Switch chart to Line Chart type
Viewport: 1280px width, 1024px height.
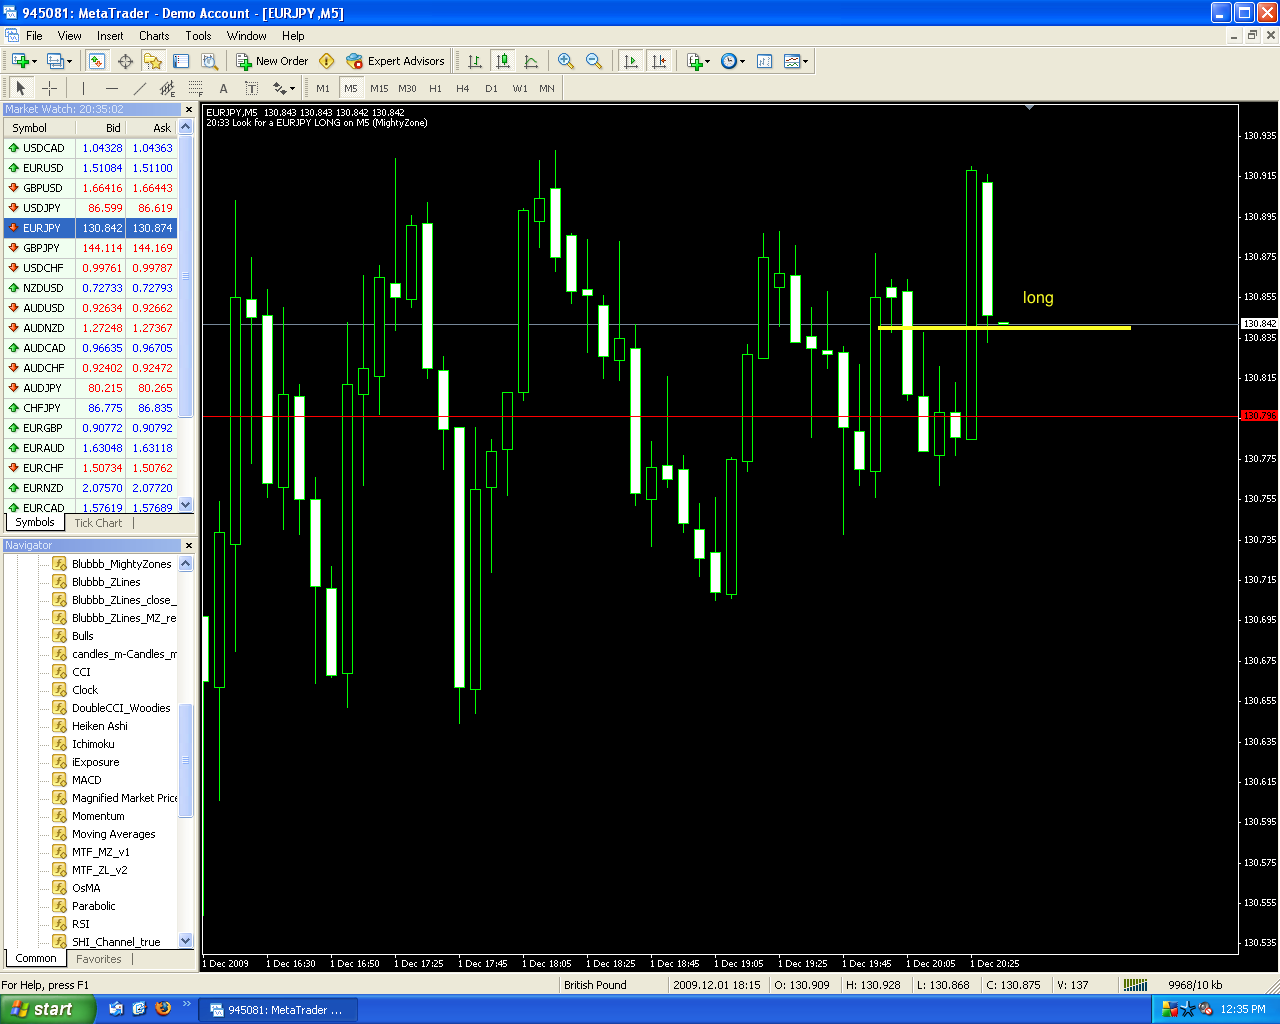[531, 61]
